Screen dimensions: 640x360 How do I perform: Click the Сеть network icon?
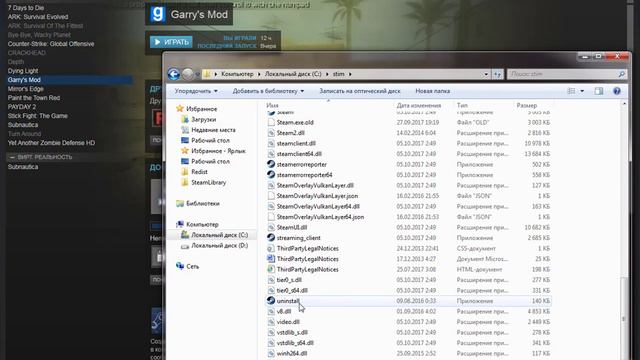(x=180, y=266)
